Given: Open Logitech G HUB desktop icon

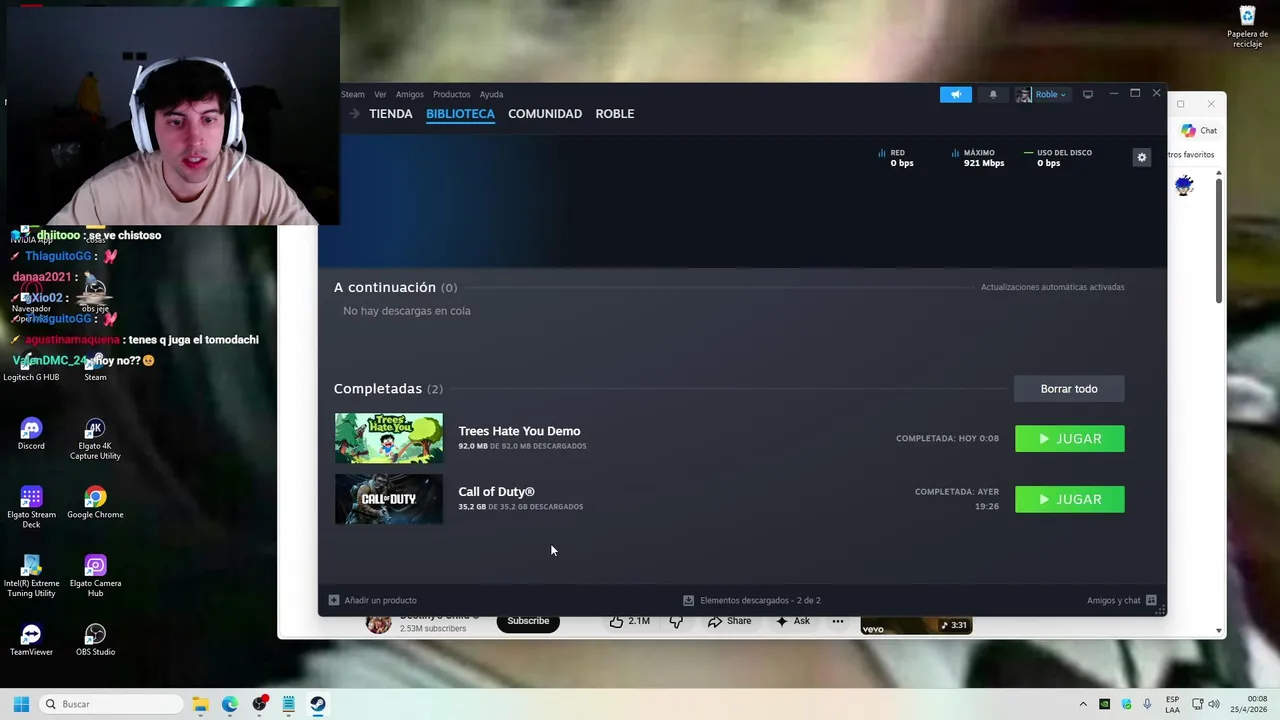Looking at the screenshot, I should (31, 366).
